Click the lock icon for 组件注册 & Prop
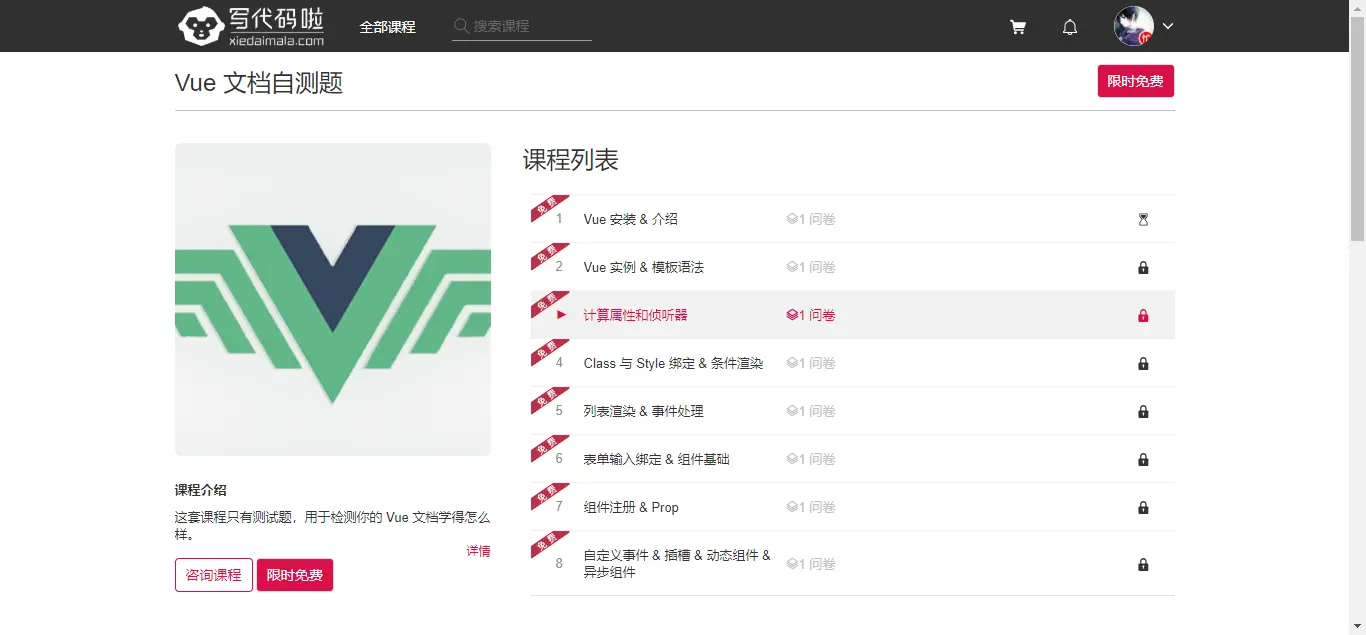This screenshot has height=635, width=1366. coord(1143,507)
